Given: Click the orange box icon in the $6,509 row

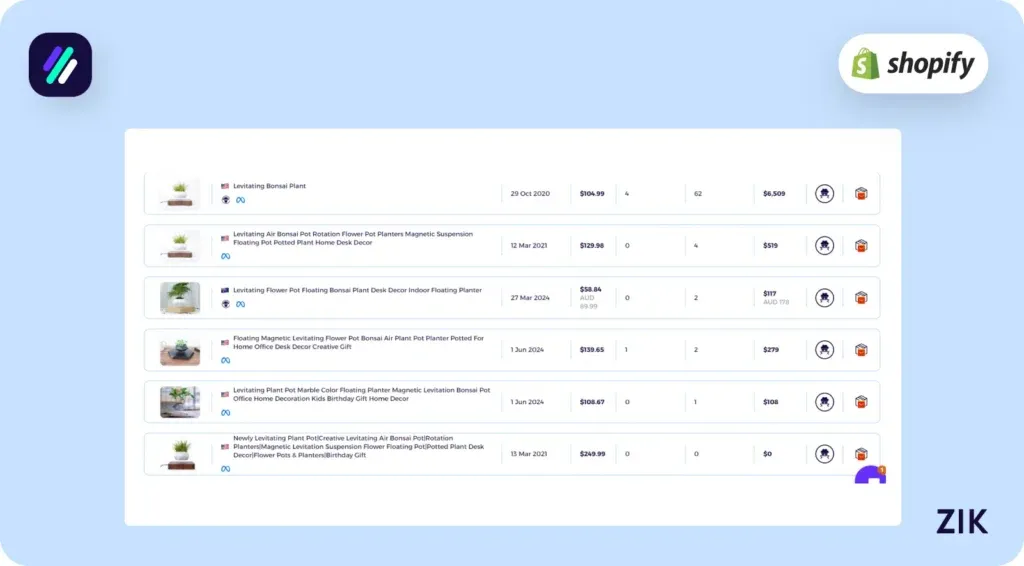Looking at the screenshot, I should [861, 193].
